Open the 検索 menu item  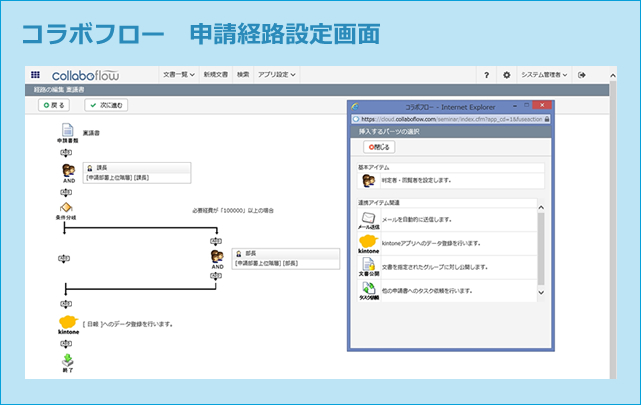click(243, 75)
